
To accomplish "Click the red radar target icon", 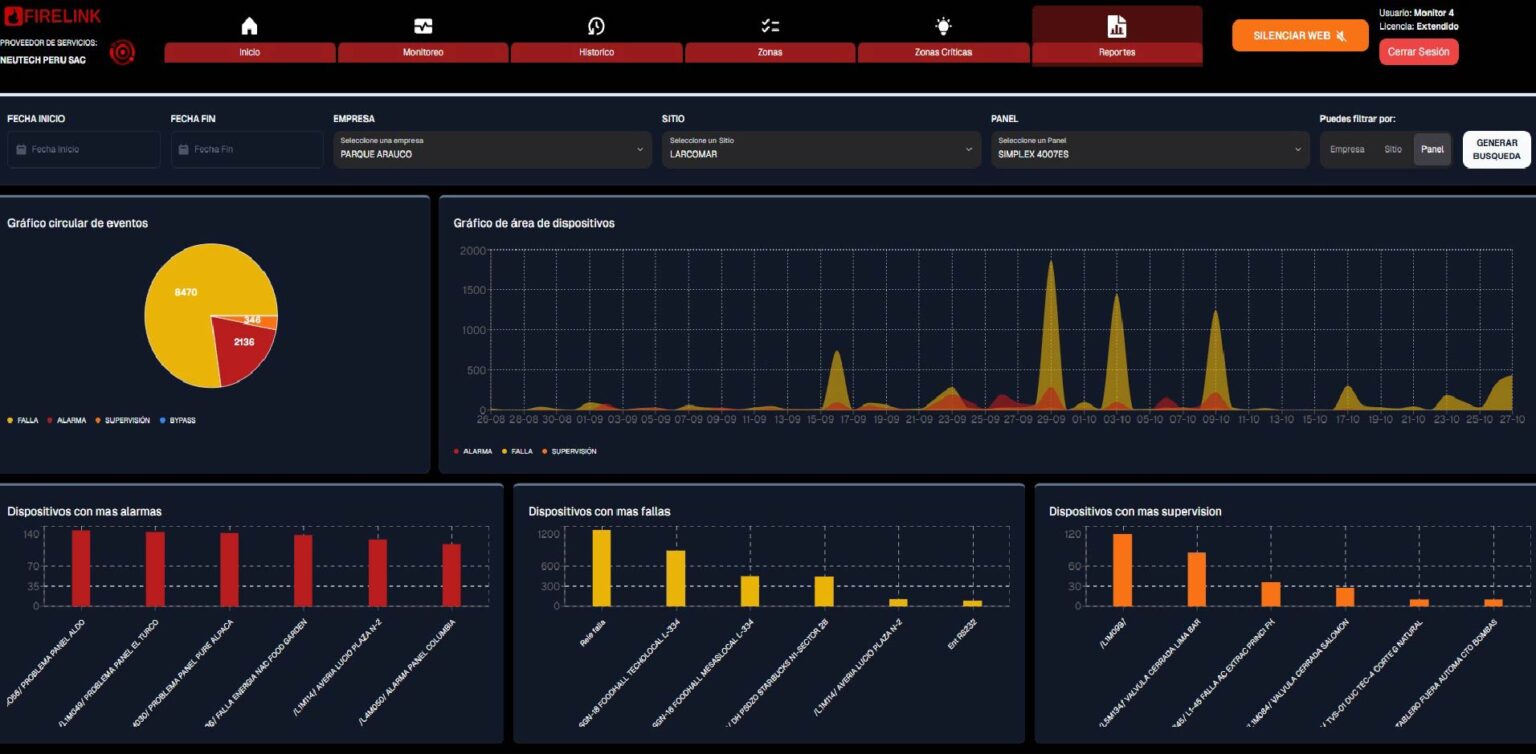I will [122, 52].
